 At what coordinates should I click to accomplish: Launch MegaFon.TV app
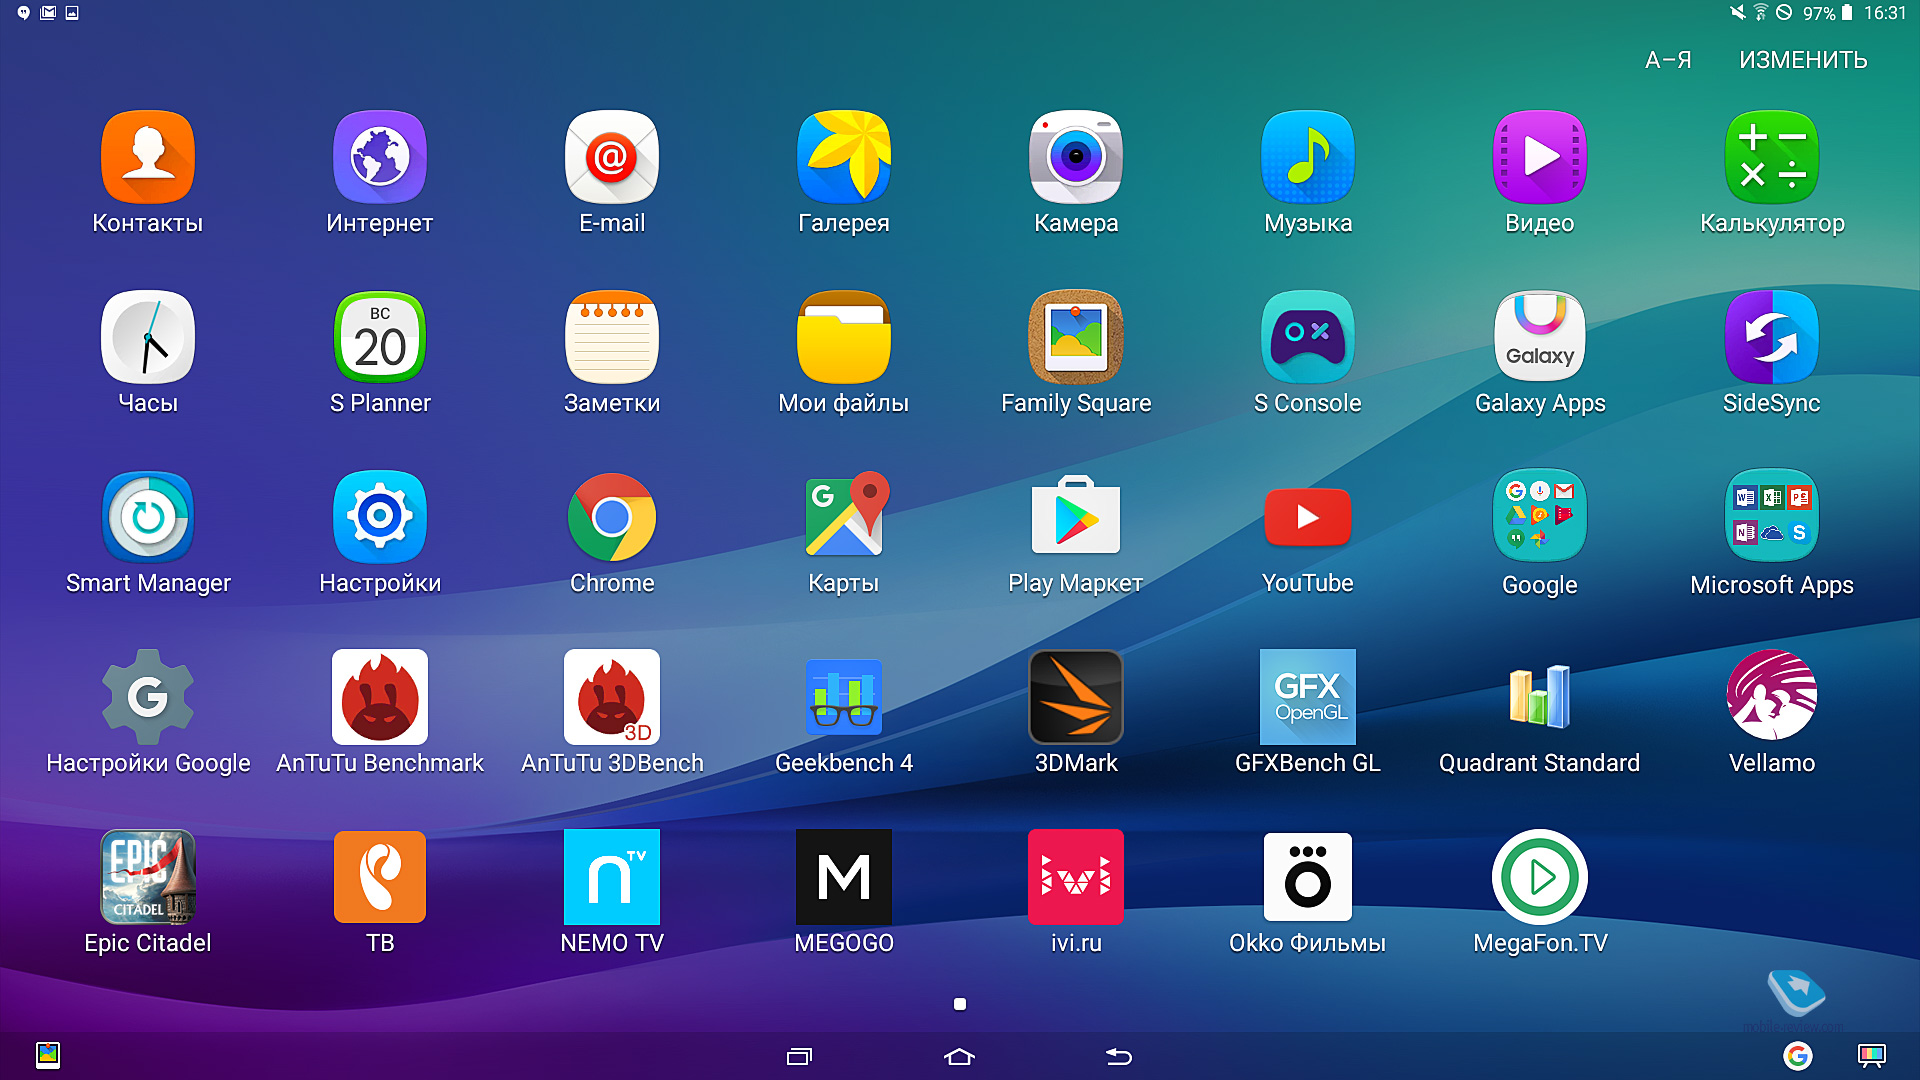(1540, 878)
